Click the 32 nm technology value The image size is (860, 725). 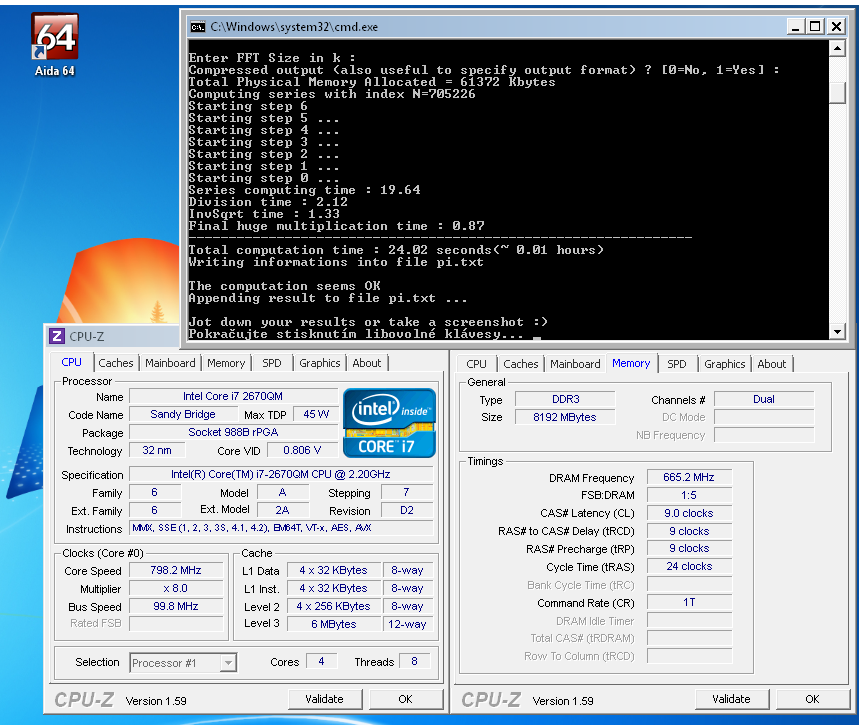(x=157, y=451)
